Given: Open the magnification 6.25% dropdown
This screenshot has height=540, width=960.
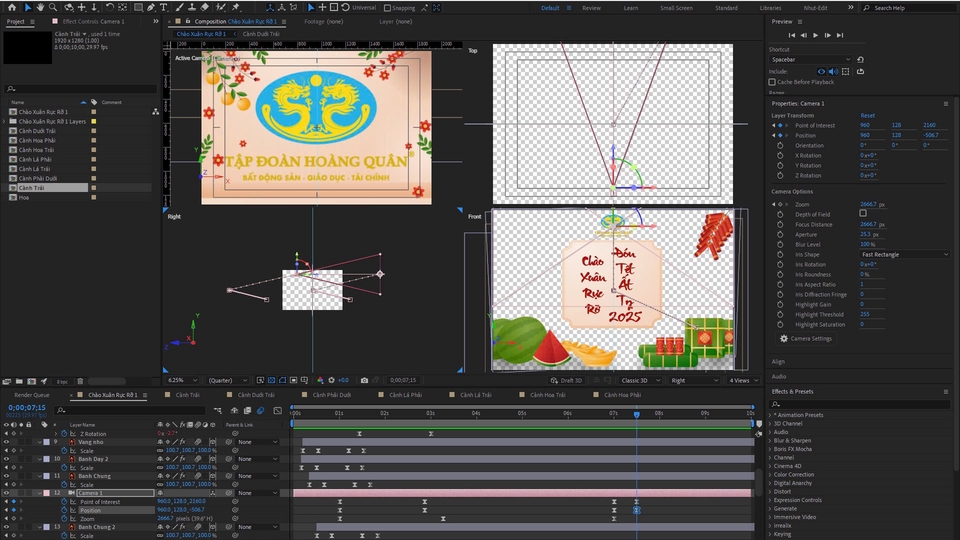Looking at the screenshot, I should (x=182, y=380).
